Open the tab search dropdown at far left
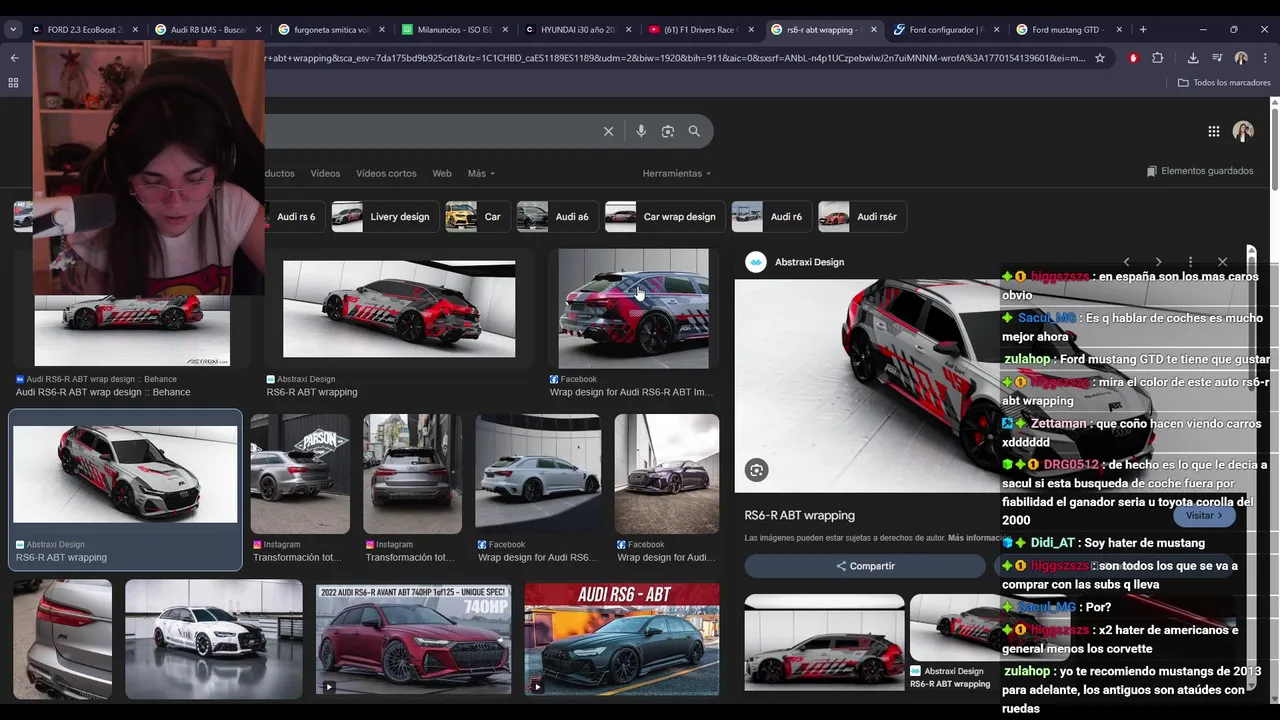 (x=13, y=30)
